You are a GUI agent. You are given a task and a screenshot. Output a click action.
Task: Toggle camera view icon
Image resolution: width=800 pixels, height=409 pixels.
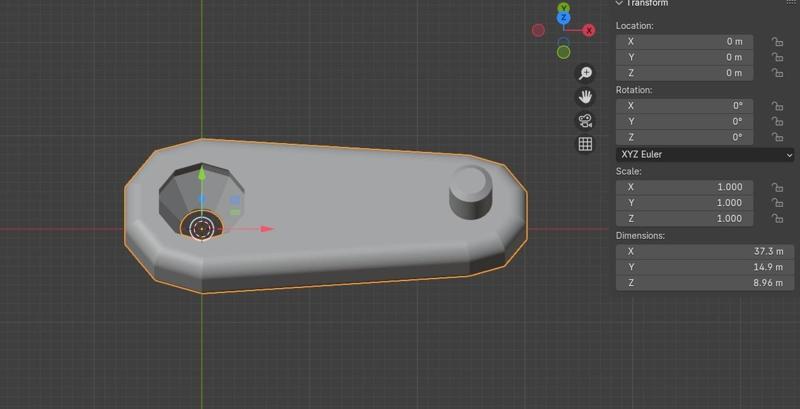pyautogui.click(x=585, y=121)
